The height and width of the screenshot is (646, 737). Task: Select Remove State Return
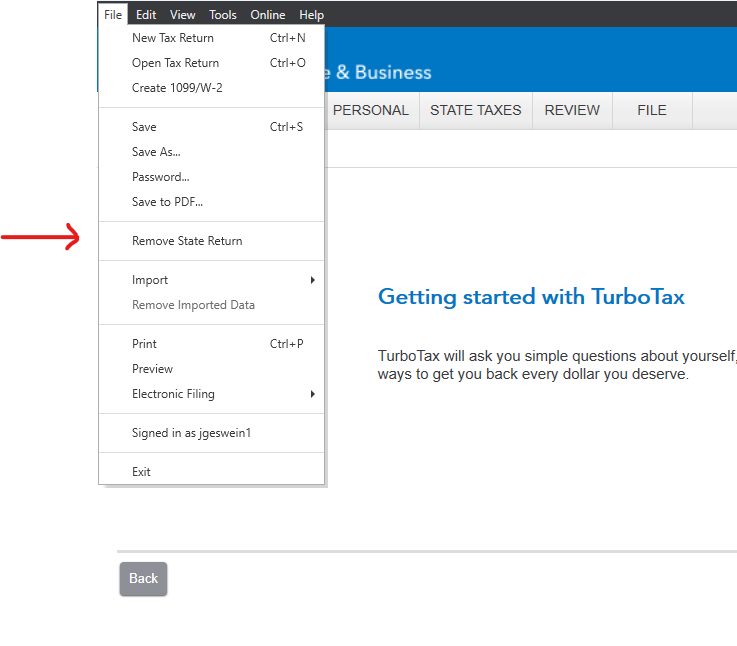[212, 241]
